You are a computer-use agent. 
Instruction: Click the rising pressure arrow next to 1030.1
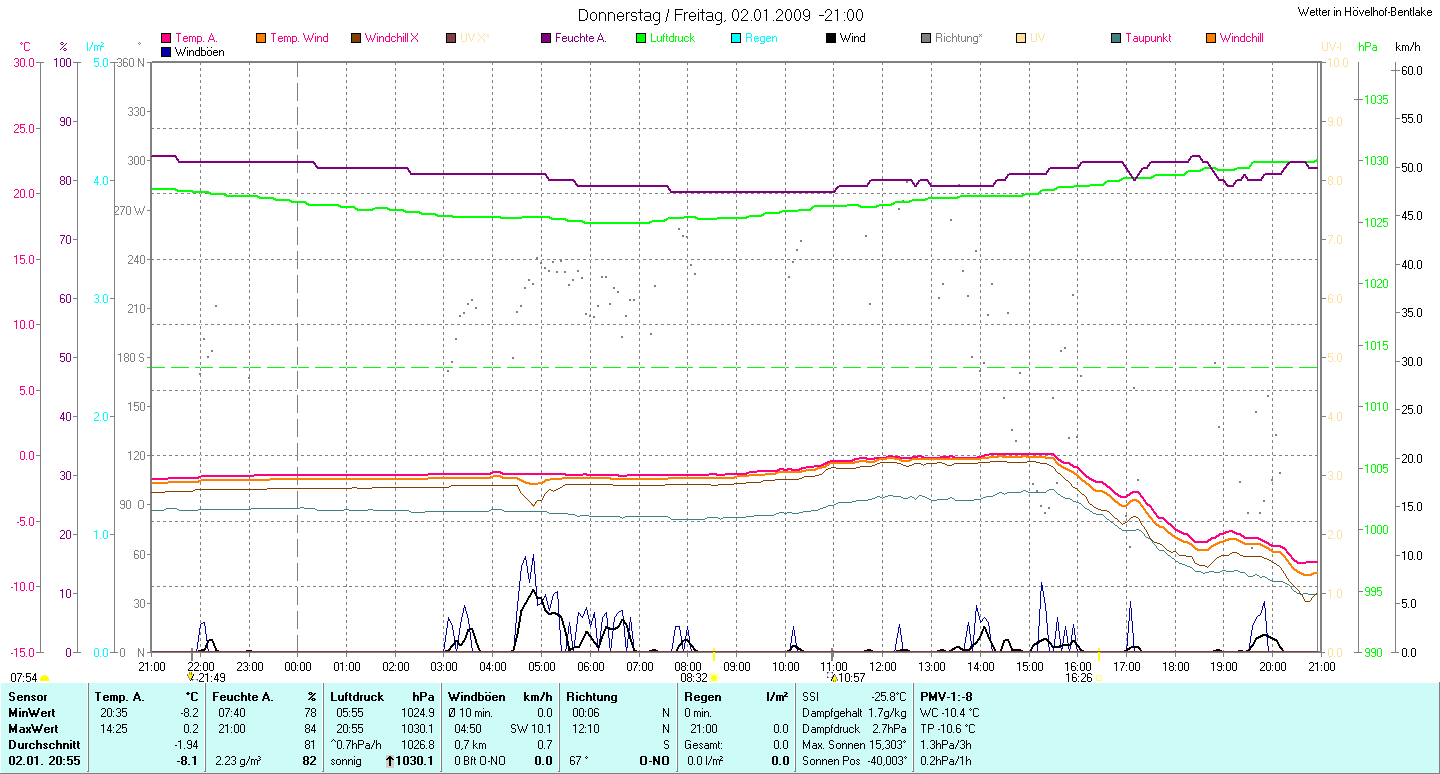(x=389, y=762)
